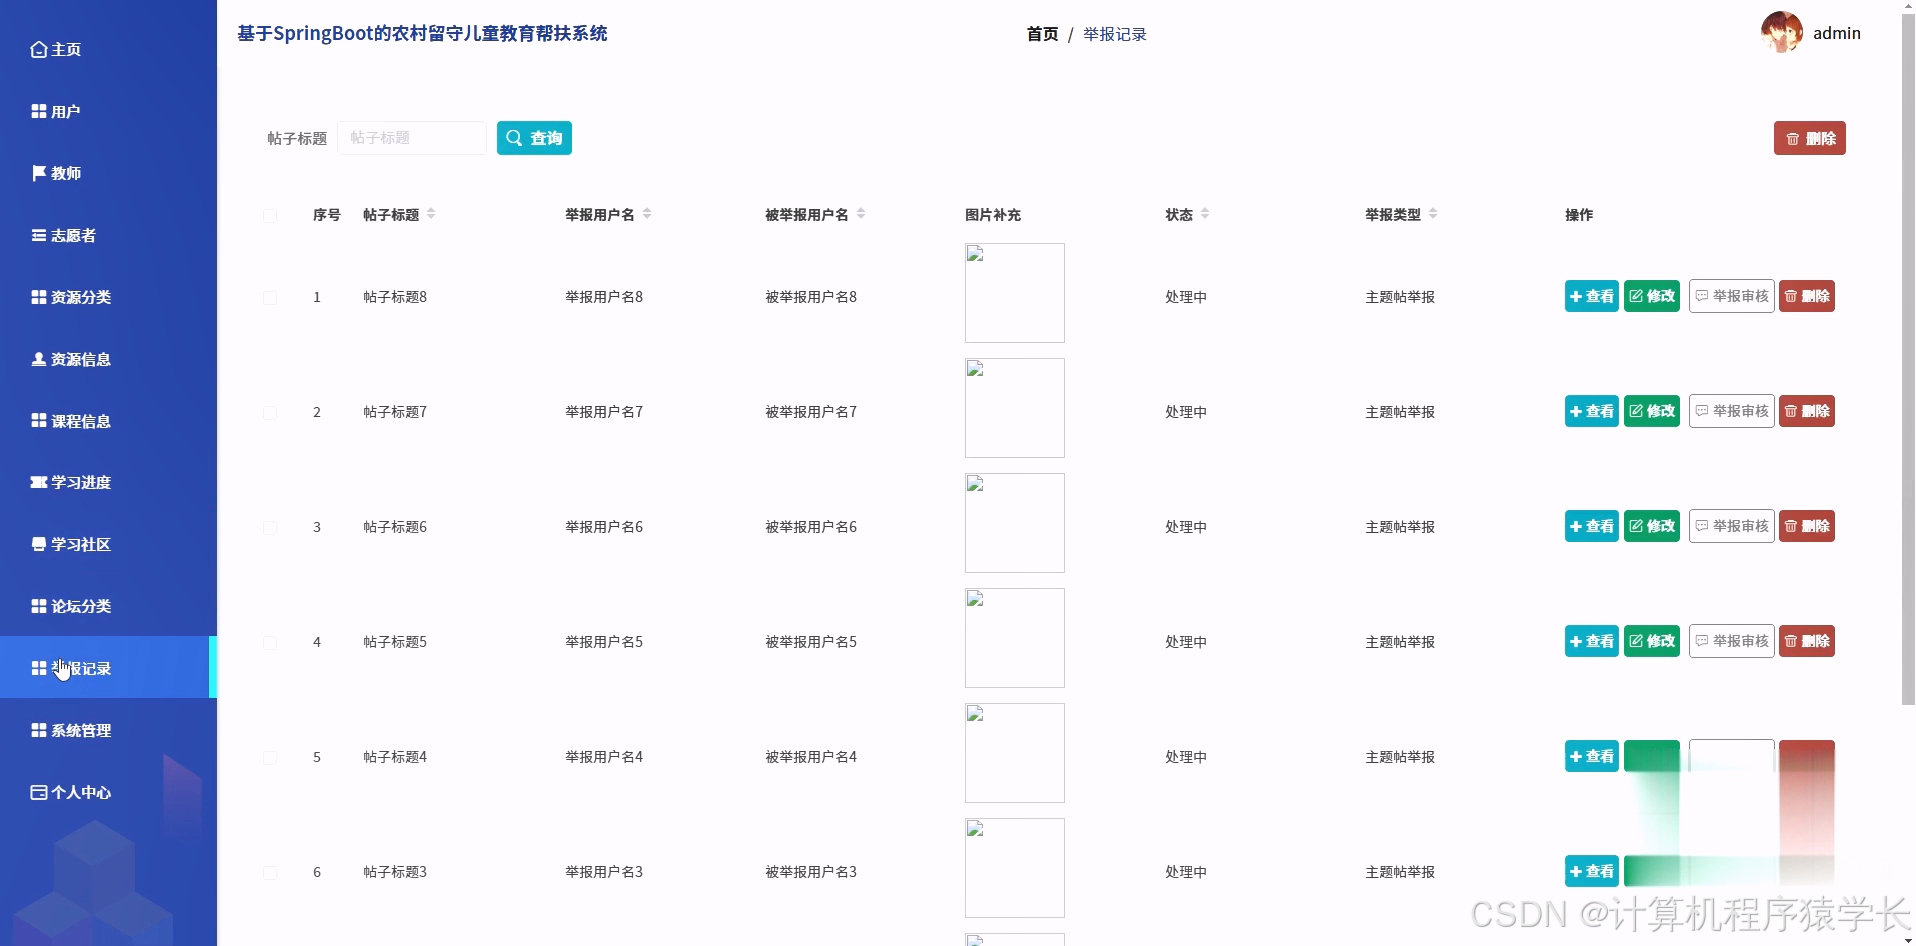The width and height of the screenshot is (1916, 946).
Task: Check the checkbox for row 帖子标题5
Action: coord(269,642)
